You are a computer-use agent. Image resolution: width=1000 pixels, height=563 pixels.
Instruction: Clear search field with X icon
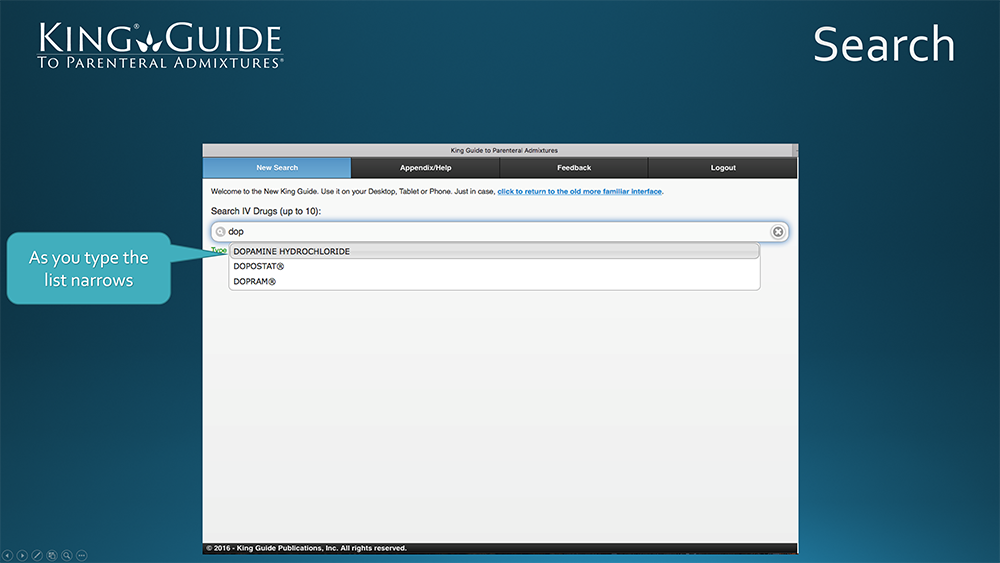click(x=777, y=231)
